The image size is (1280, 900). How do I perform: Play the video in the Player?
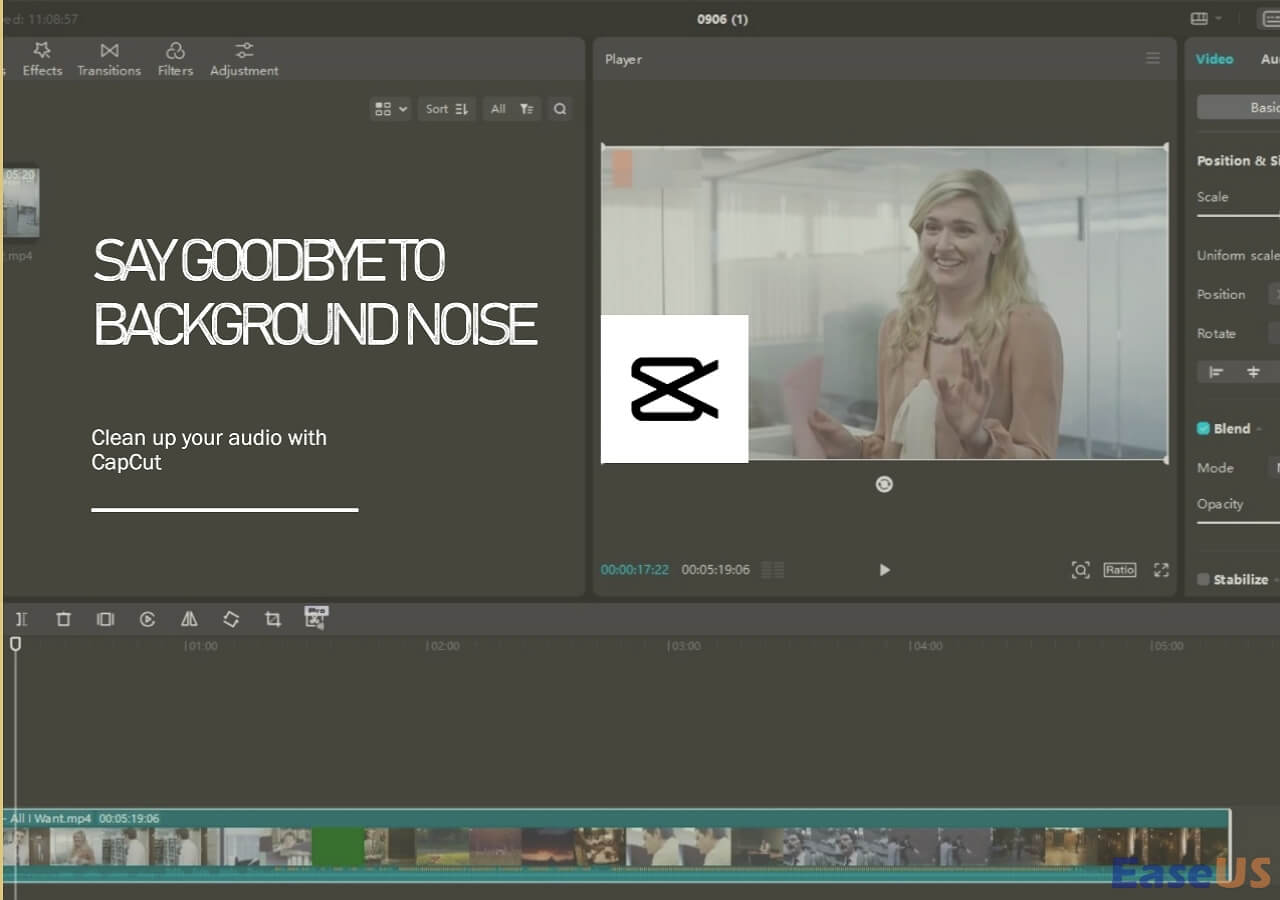point(884,570)
